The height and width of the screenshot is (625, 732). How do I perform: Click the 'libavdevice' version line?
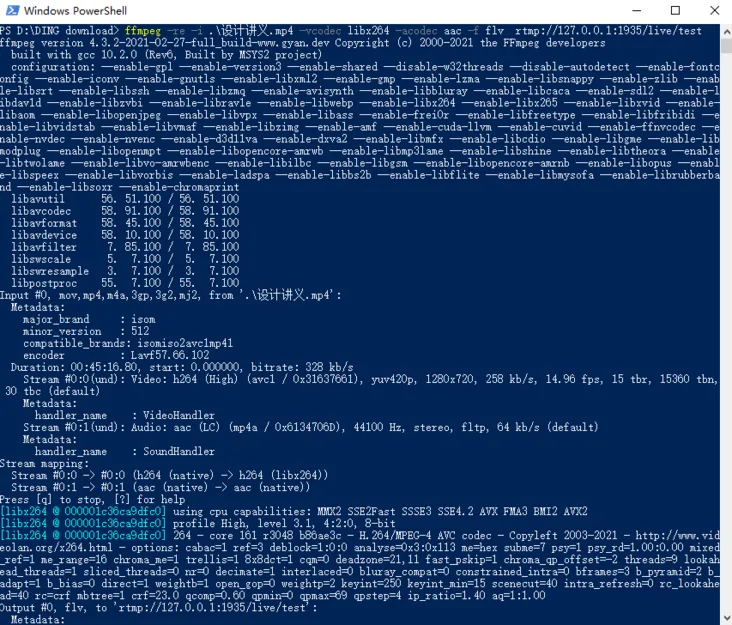125,235
